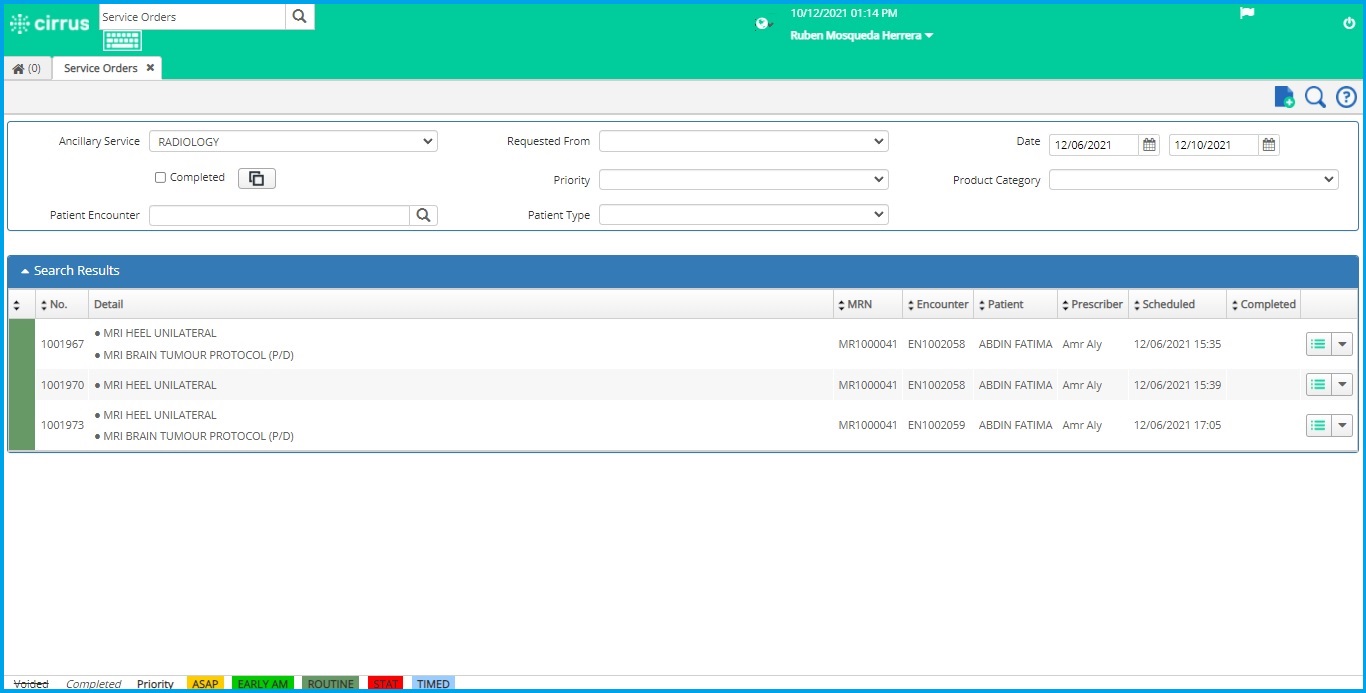Click the ASAP priority legend color
This screenshot has width=1366, height=693.
(204, 684)
